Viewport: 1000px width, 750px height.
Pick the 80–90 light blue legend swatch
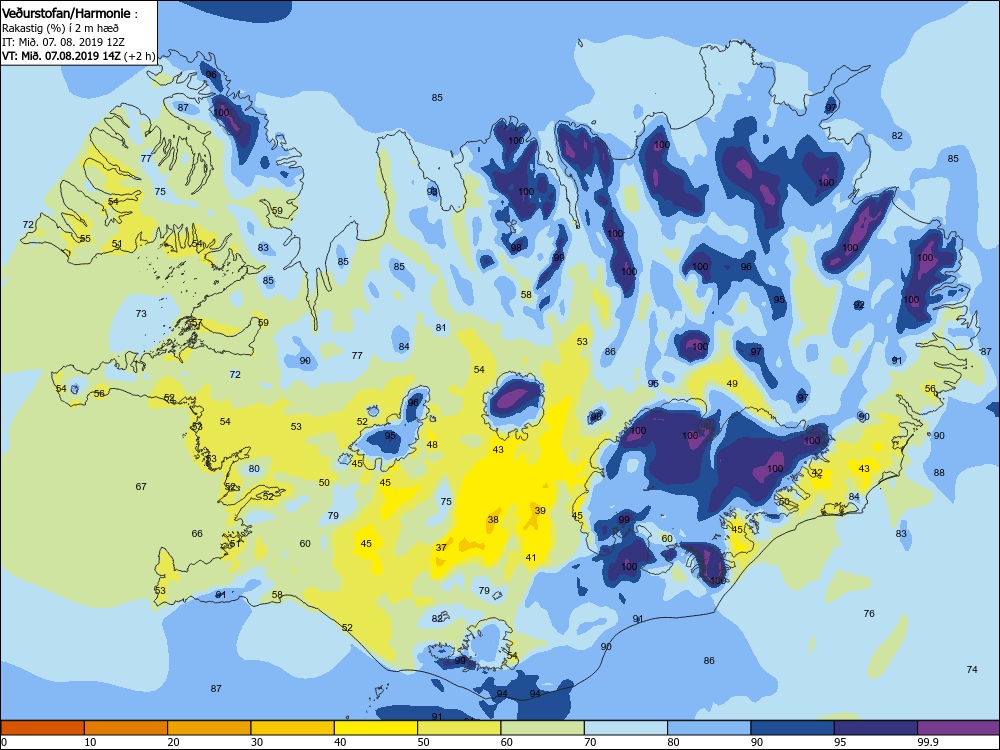click(x=709, y=728)
